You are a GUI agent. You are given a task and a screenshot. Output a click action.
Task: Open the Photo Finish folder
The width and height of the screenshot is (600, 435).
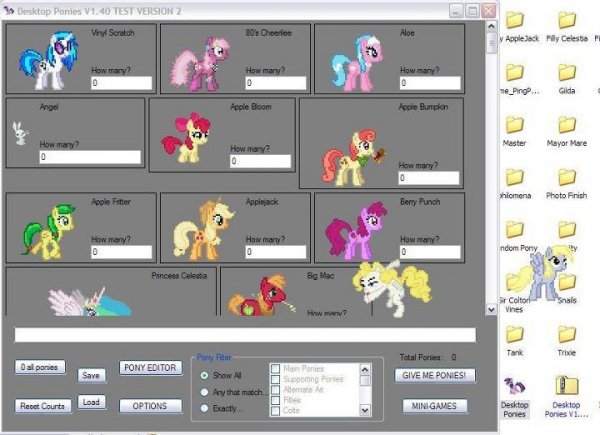pos(567,183)
